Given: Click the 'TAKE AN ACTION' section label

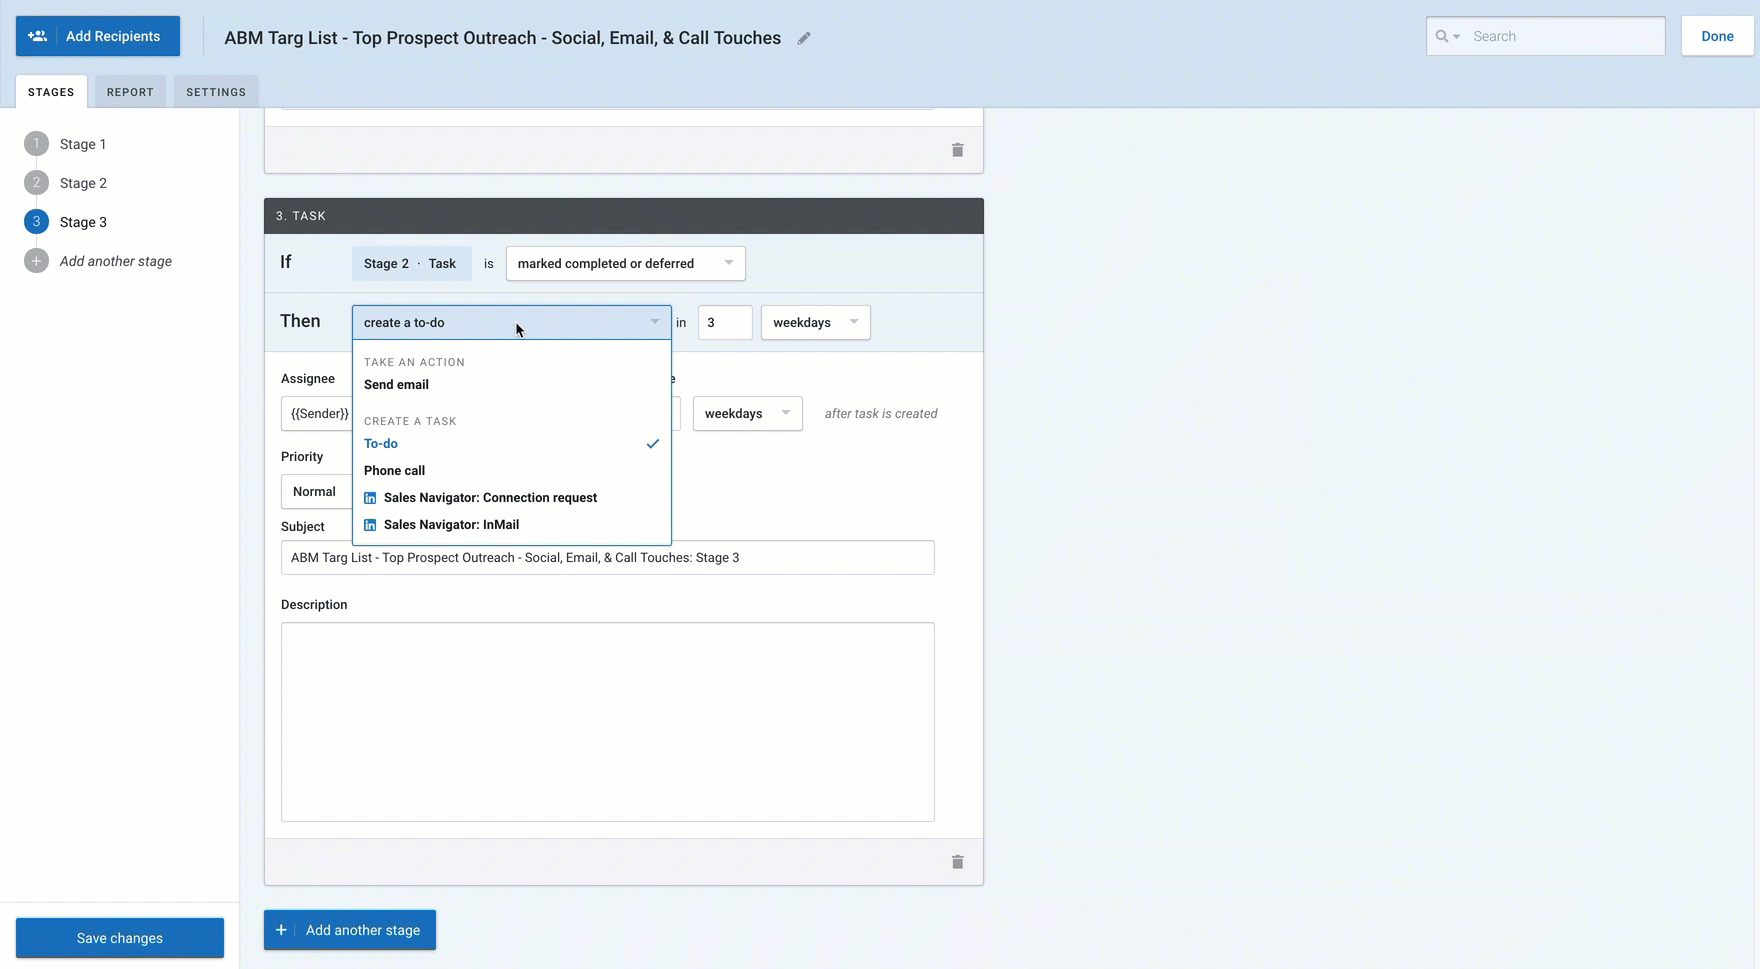Looking at the screenshot, I should (414, 362).
